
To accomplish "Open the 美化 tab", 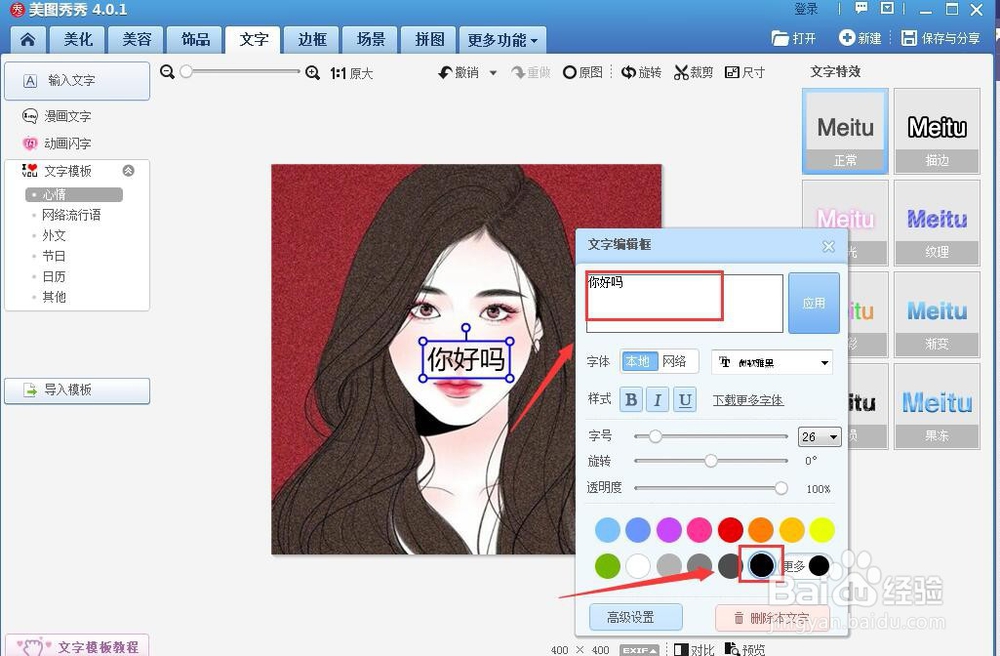I will click(x=78, y=40).
